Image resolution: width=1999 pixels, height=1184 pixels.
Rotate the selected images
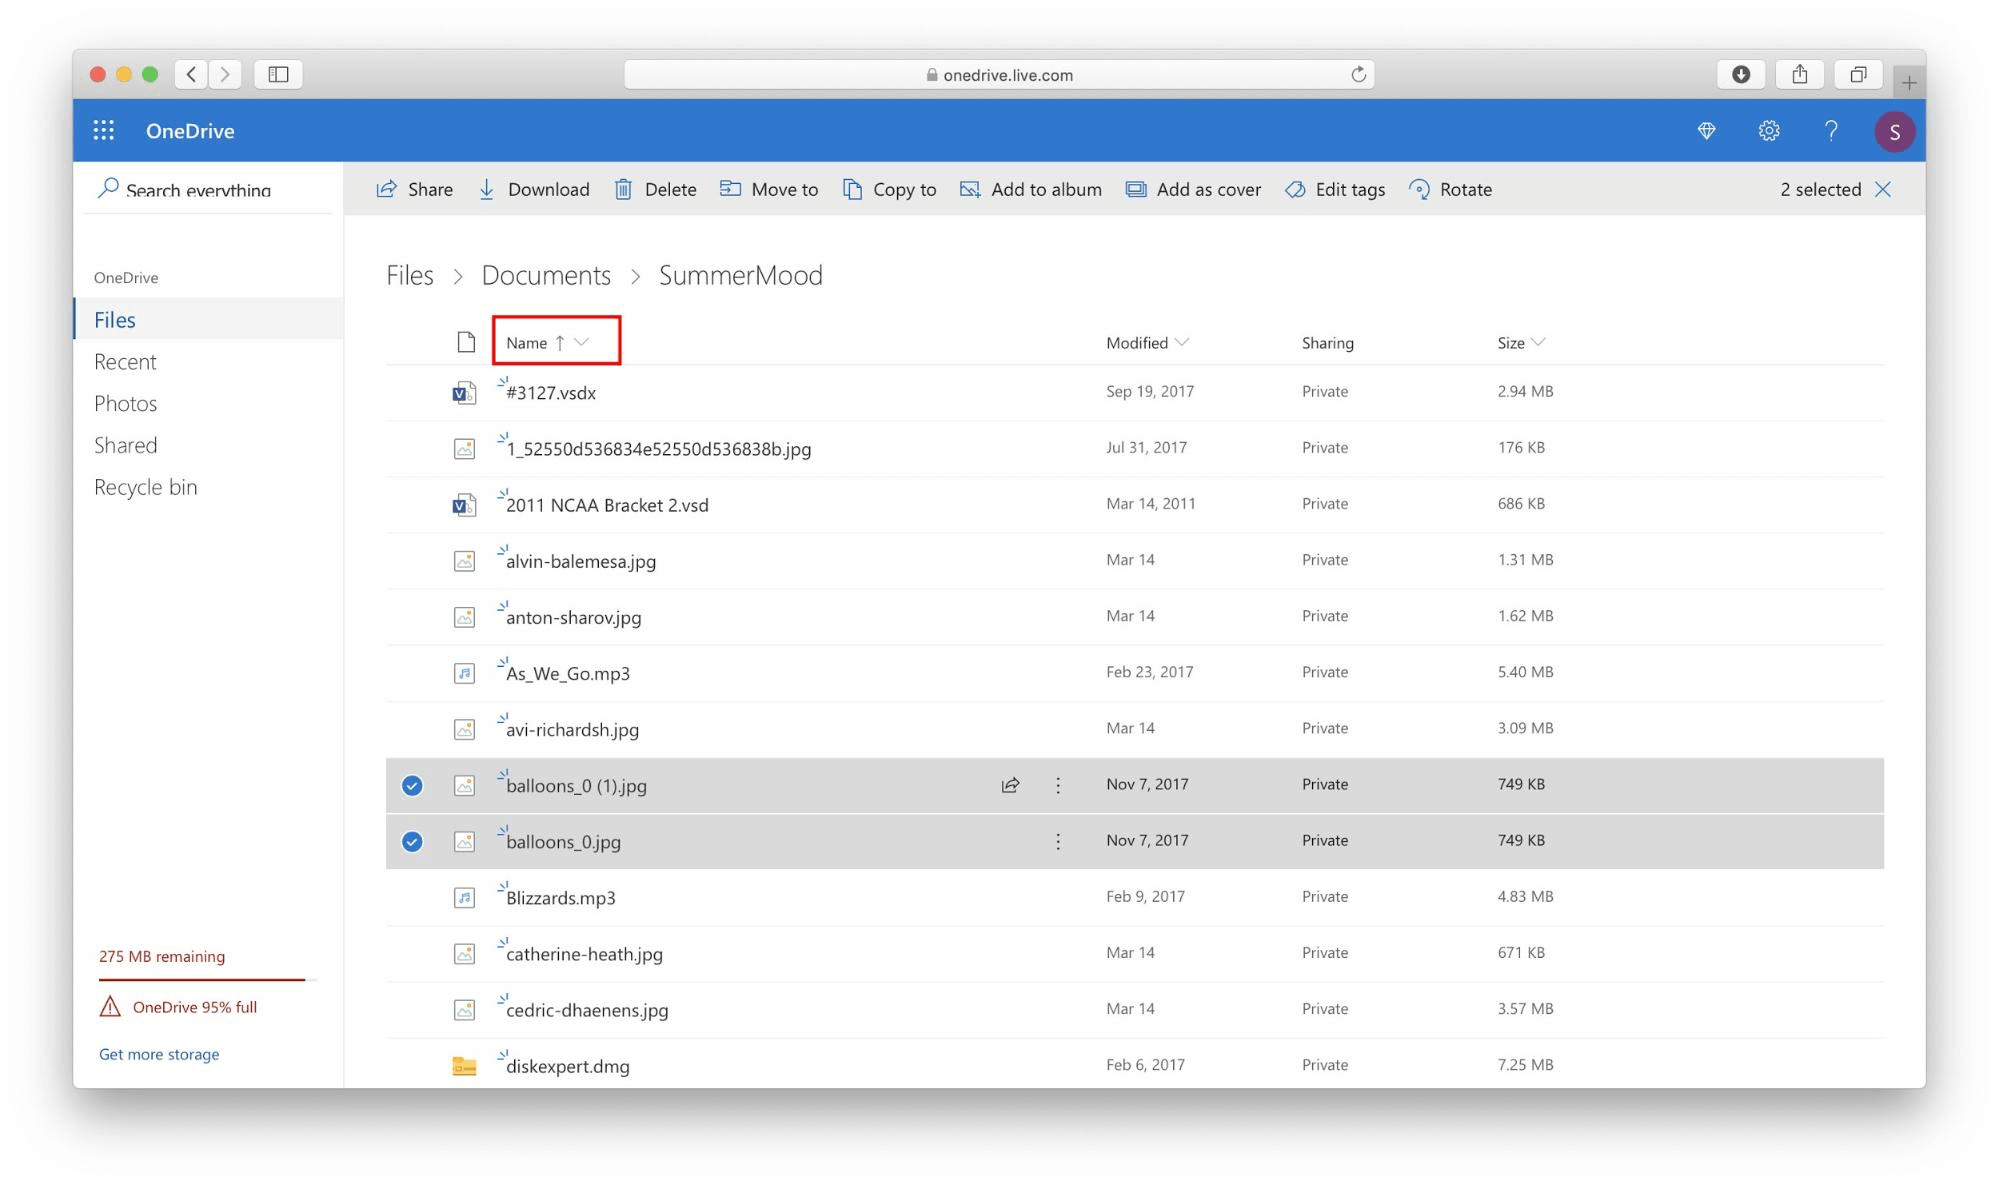[1418, 189]
